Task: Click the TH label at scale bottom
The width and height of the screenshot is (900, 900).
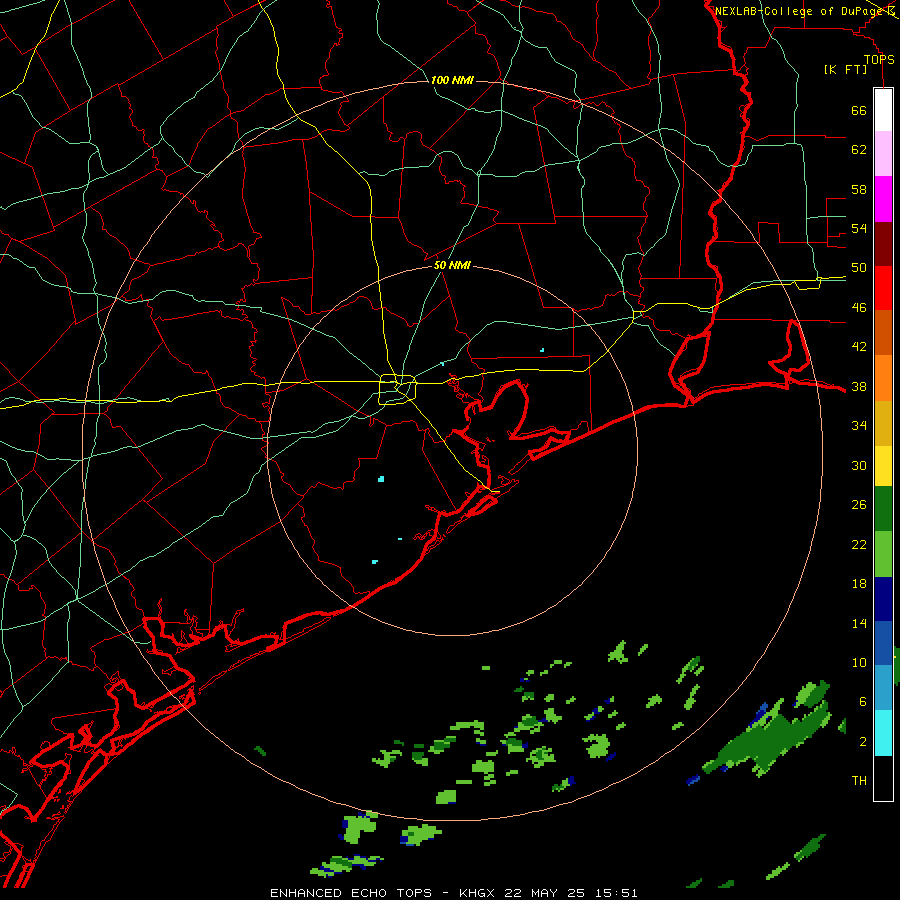Action: (859, 781)
